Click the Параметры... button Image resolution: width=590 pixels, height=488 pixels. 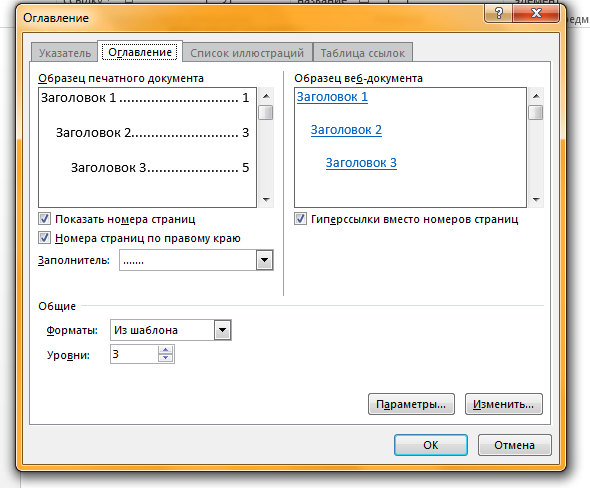411,404
